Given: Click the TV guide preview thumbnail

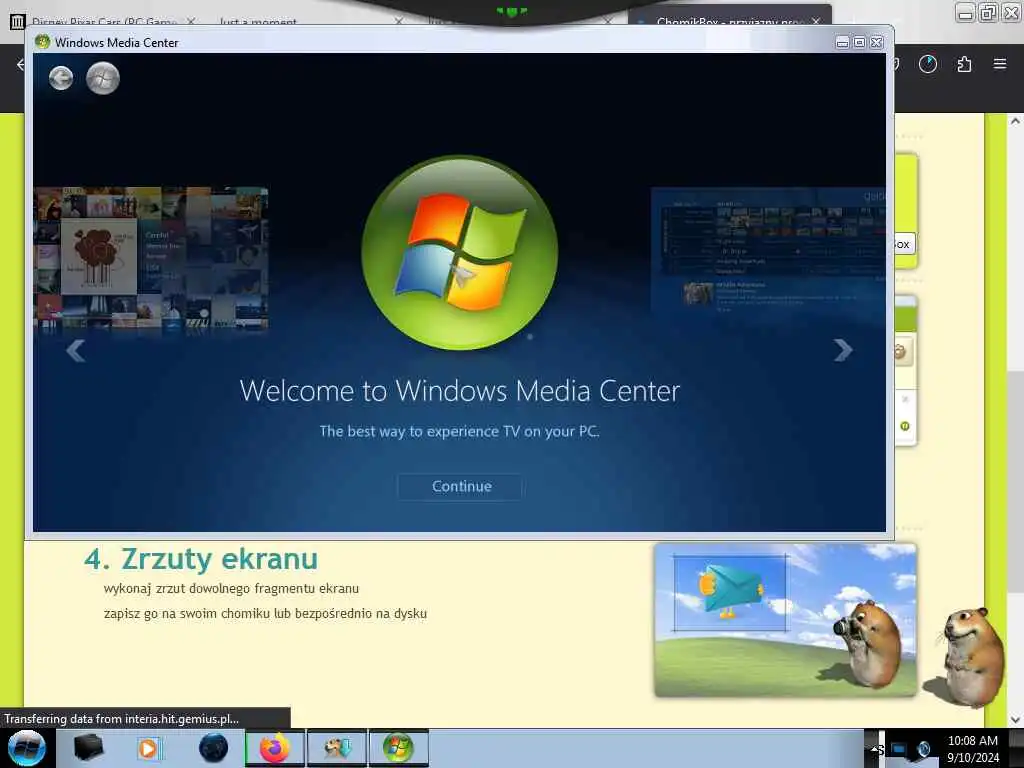Looking at the screenshot, I should pos(768,251).
